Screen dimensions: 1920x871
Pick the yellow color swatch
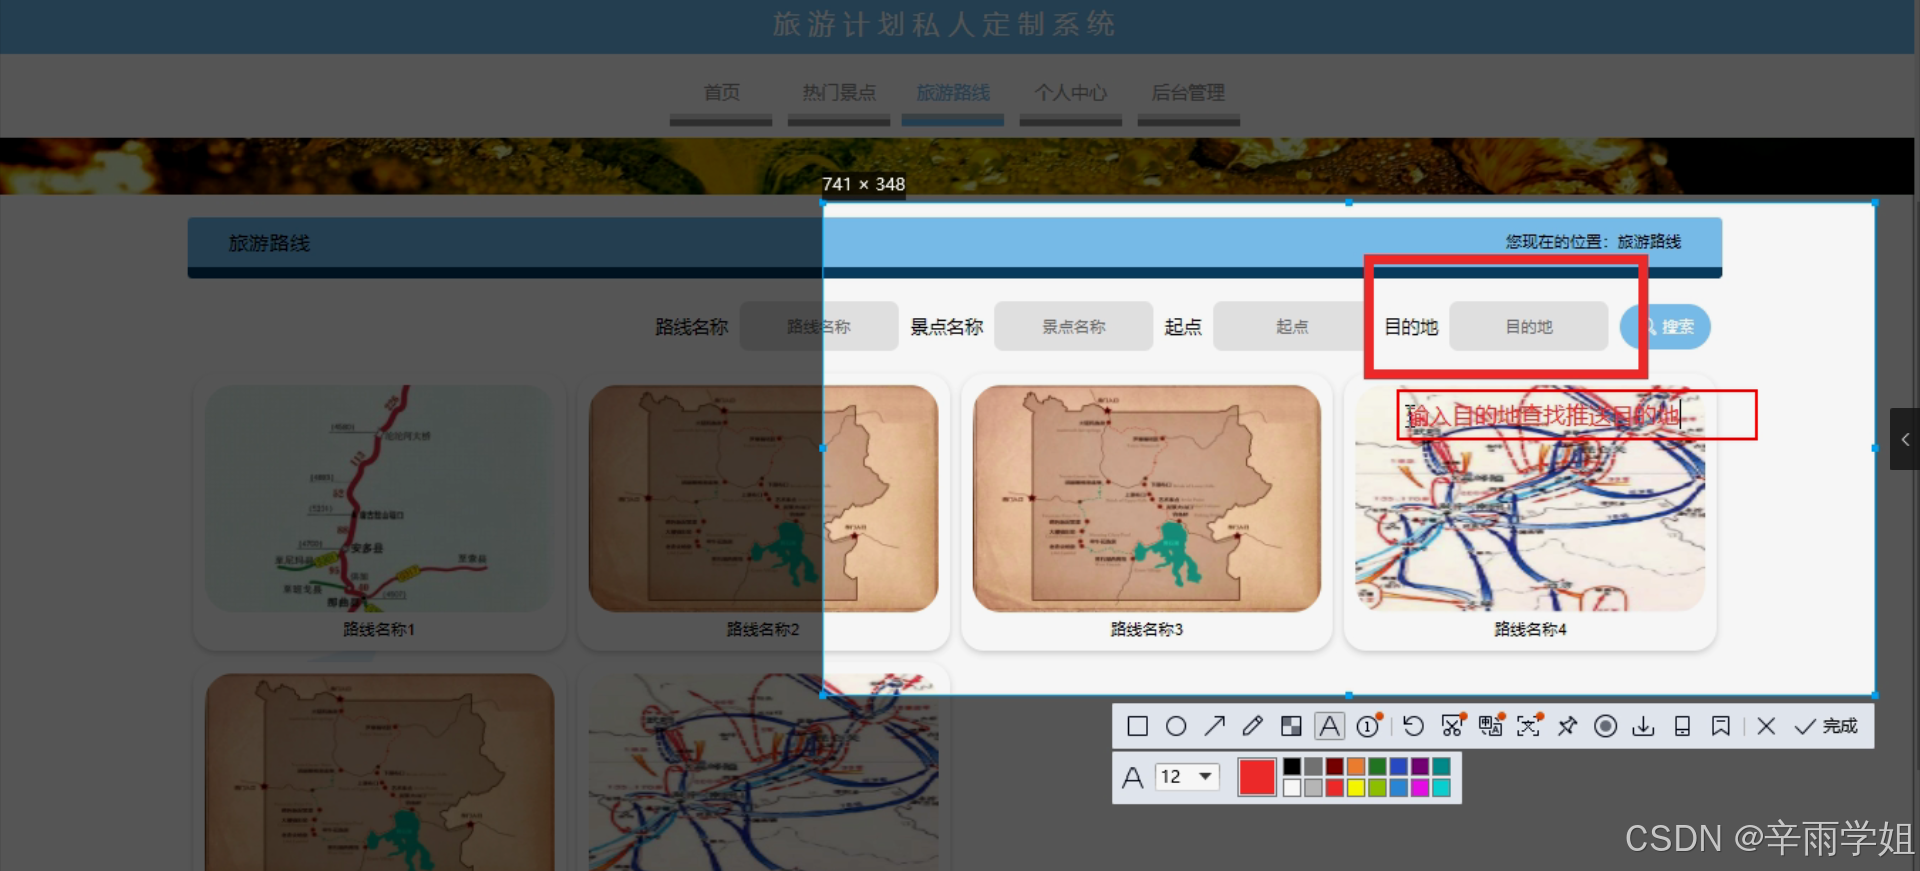click(1356, 788)
